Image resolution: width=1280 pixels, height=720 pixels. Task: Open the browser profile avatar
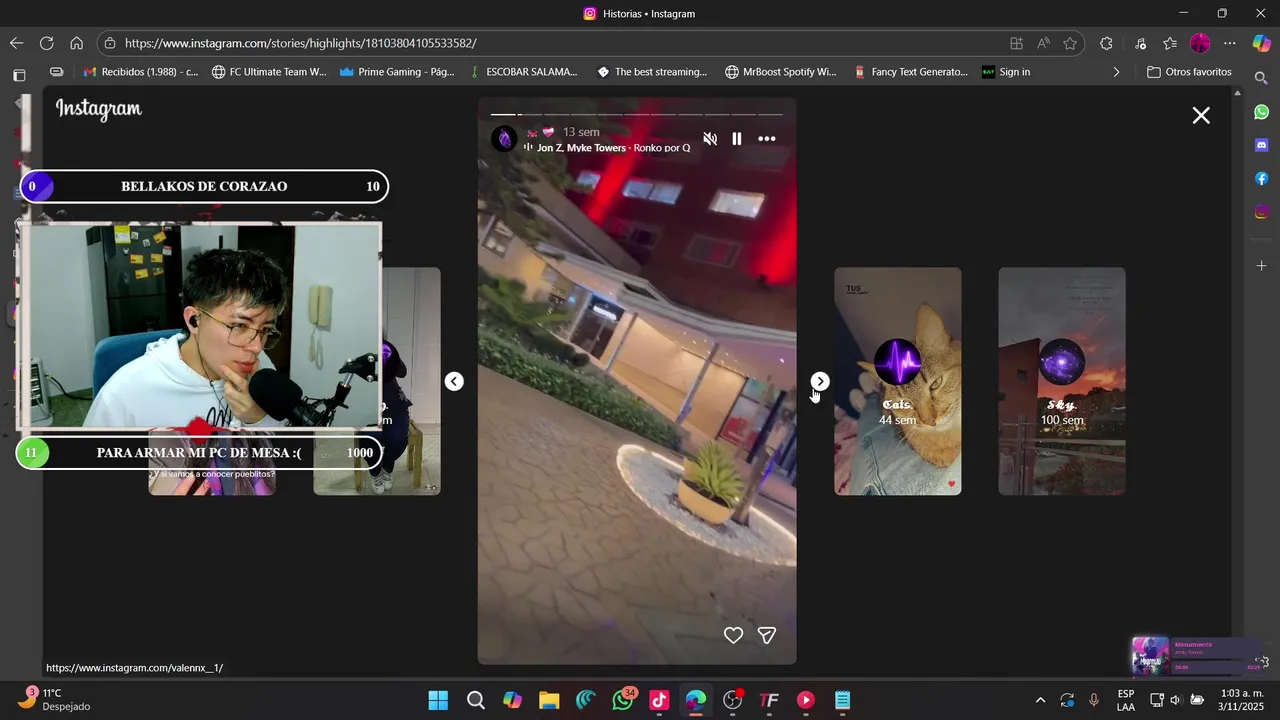(x=1200, y=43)
